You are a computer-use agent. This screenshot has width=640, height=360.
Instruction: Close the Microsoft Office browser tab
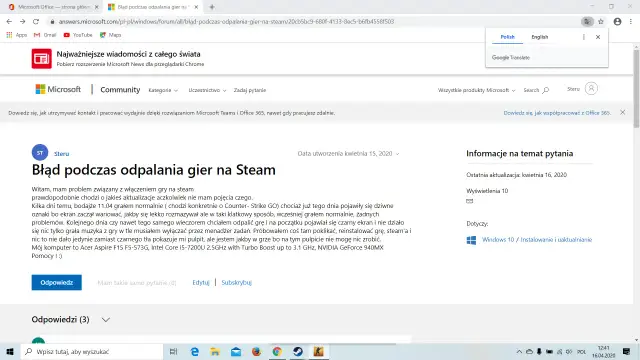(x=97, y=7)
